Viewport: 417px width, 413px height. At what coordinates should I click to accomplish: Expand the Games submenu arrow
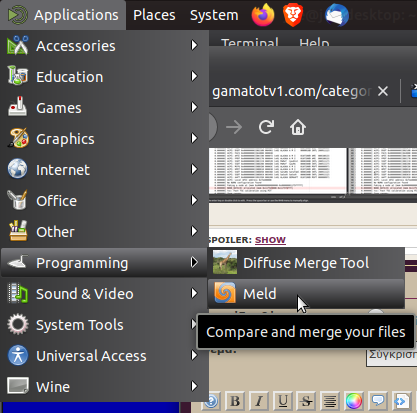[x=194, y=107]
